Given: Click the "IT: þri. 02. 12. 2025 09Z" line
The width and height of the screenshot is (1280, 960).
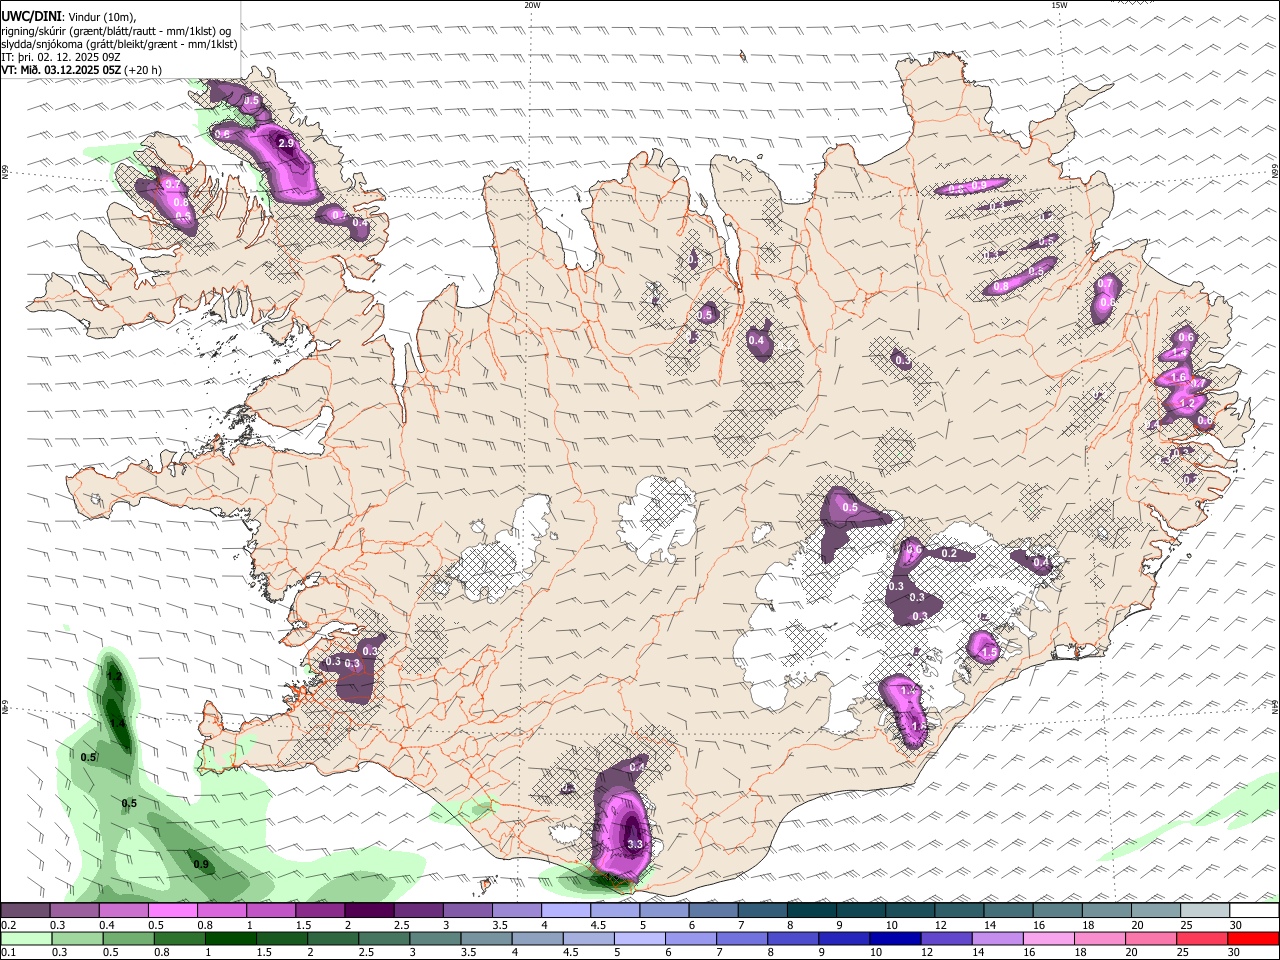Looking at the screenshot, I should [63, 57].
